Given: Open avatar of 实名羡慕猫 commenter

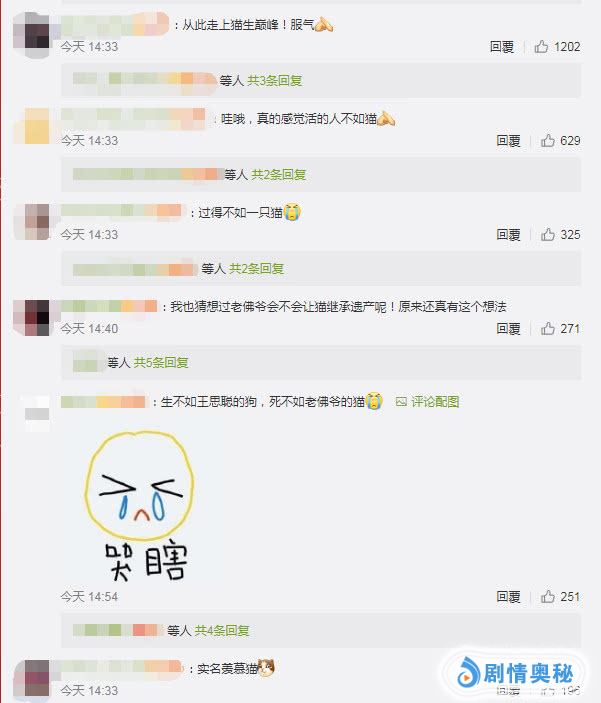Looking at the screenshot, I should pos(31,680).
